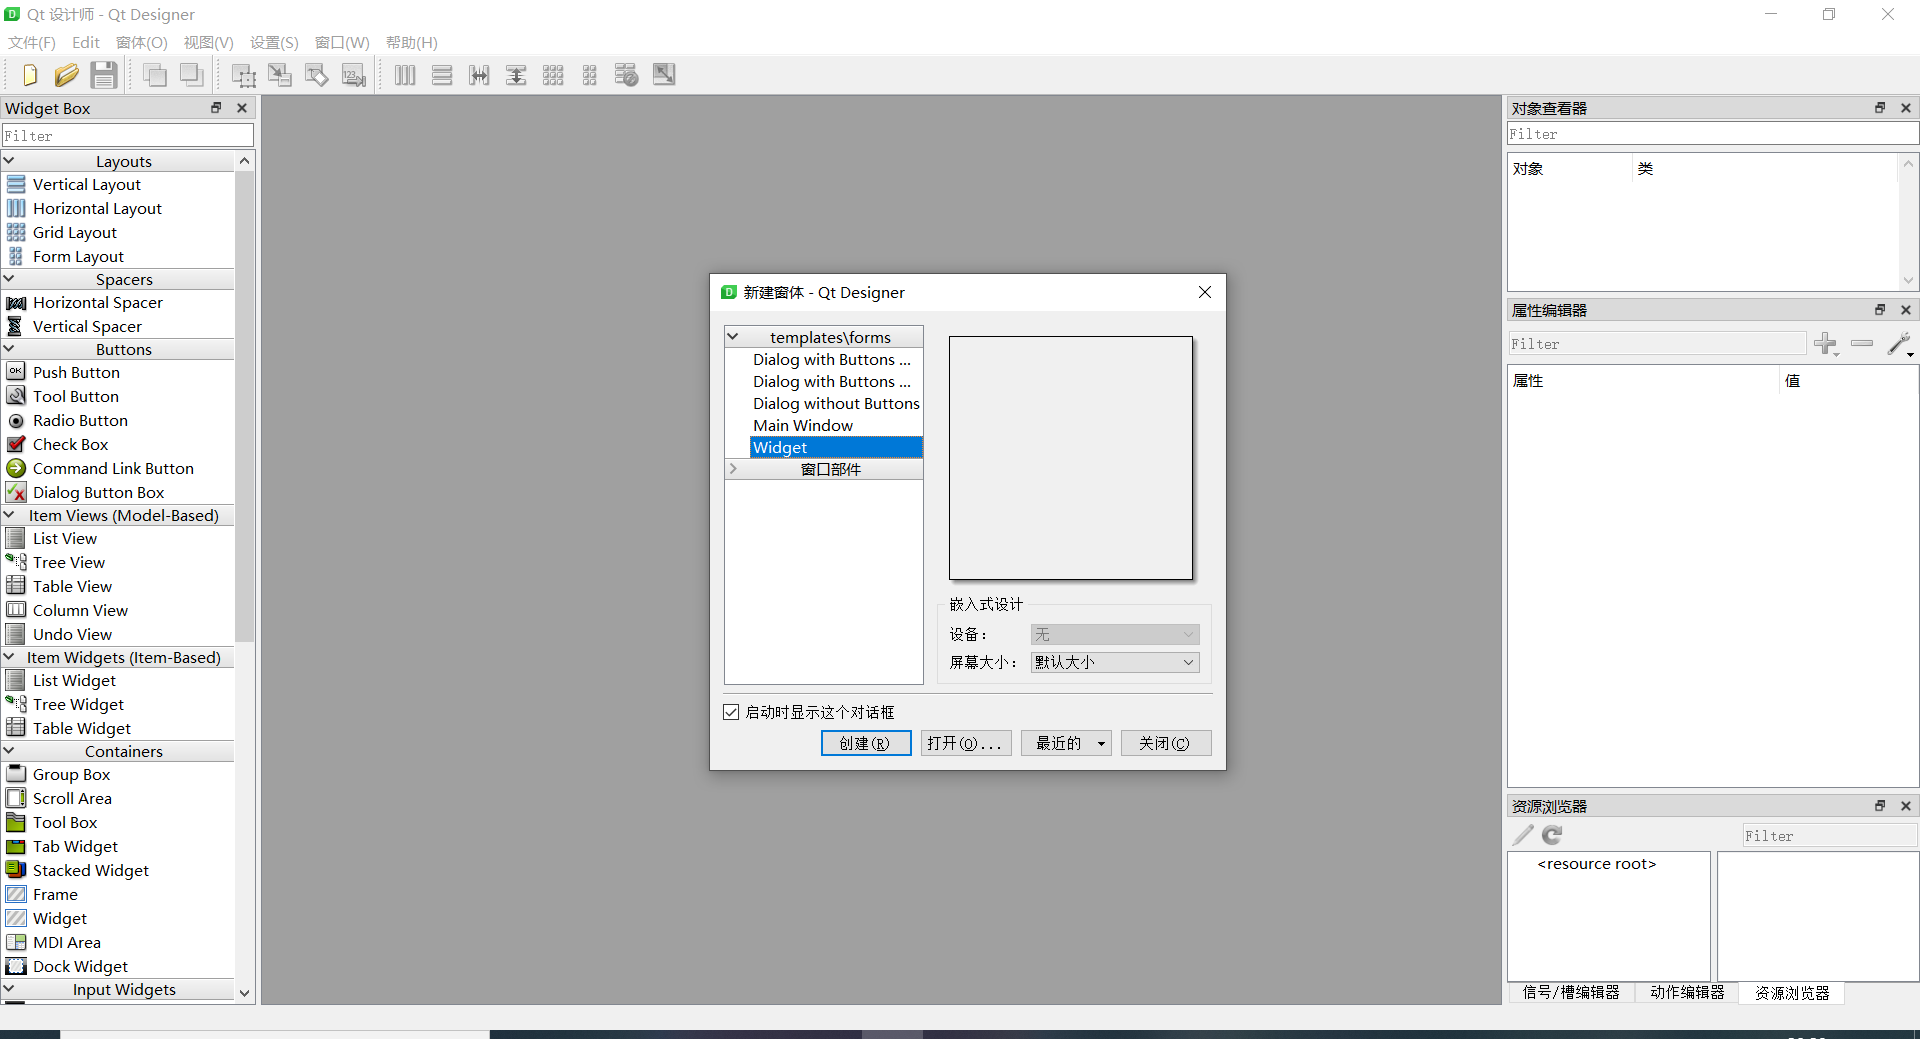The image size is (1920, 1039).
Task: Click the 打开(O)... button
Action: coord(966,743)
